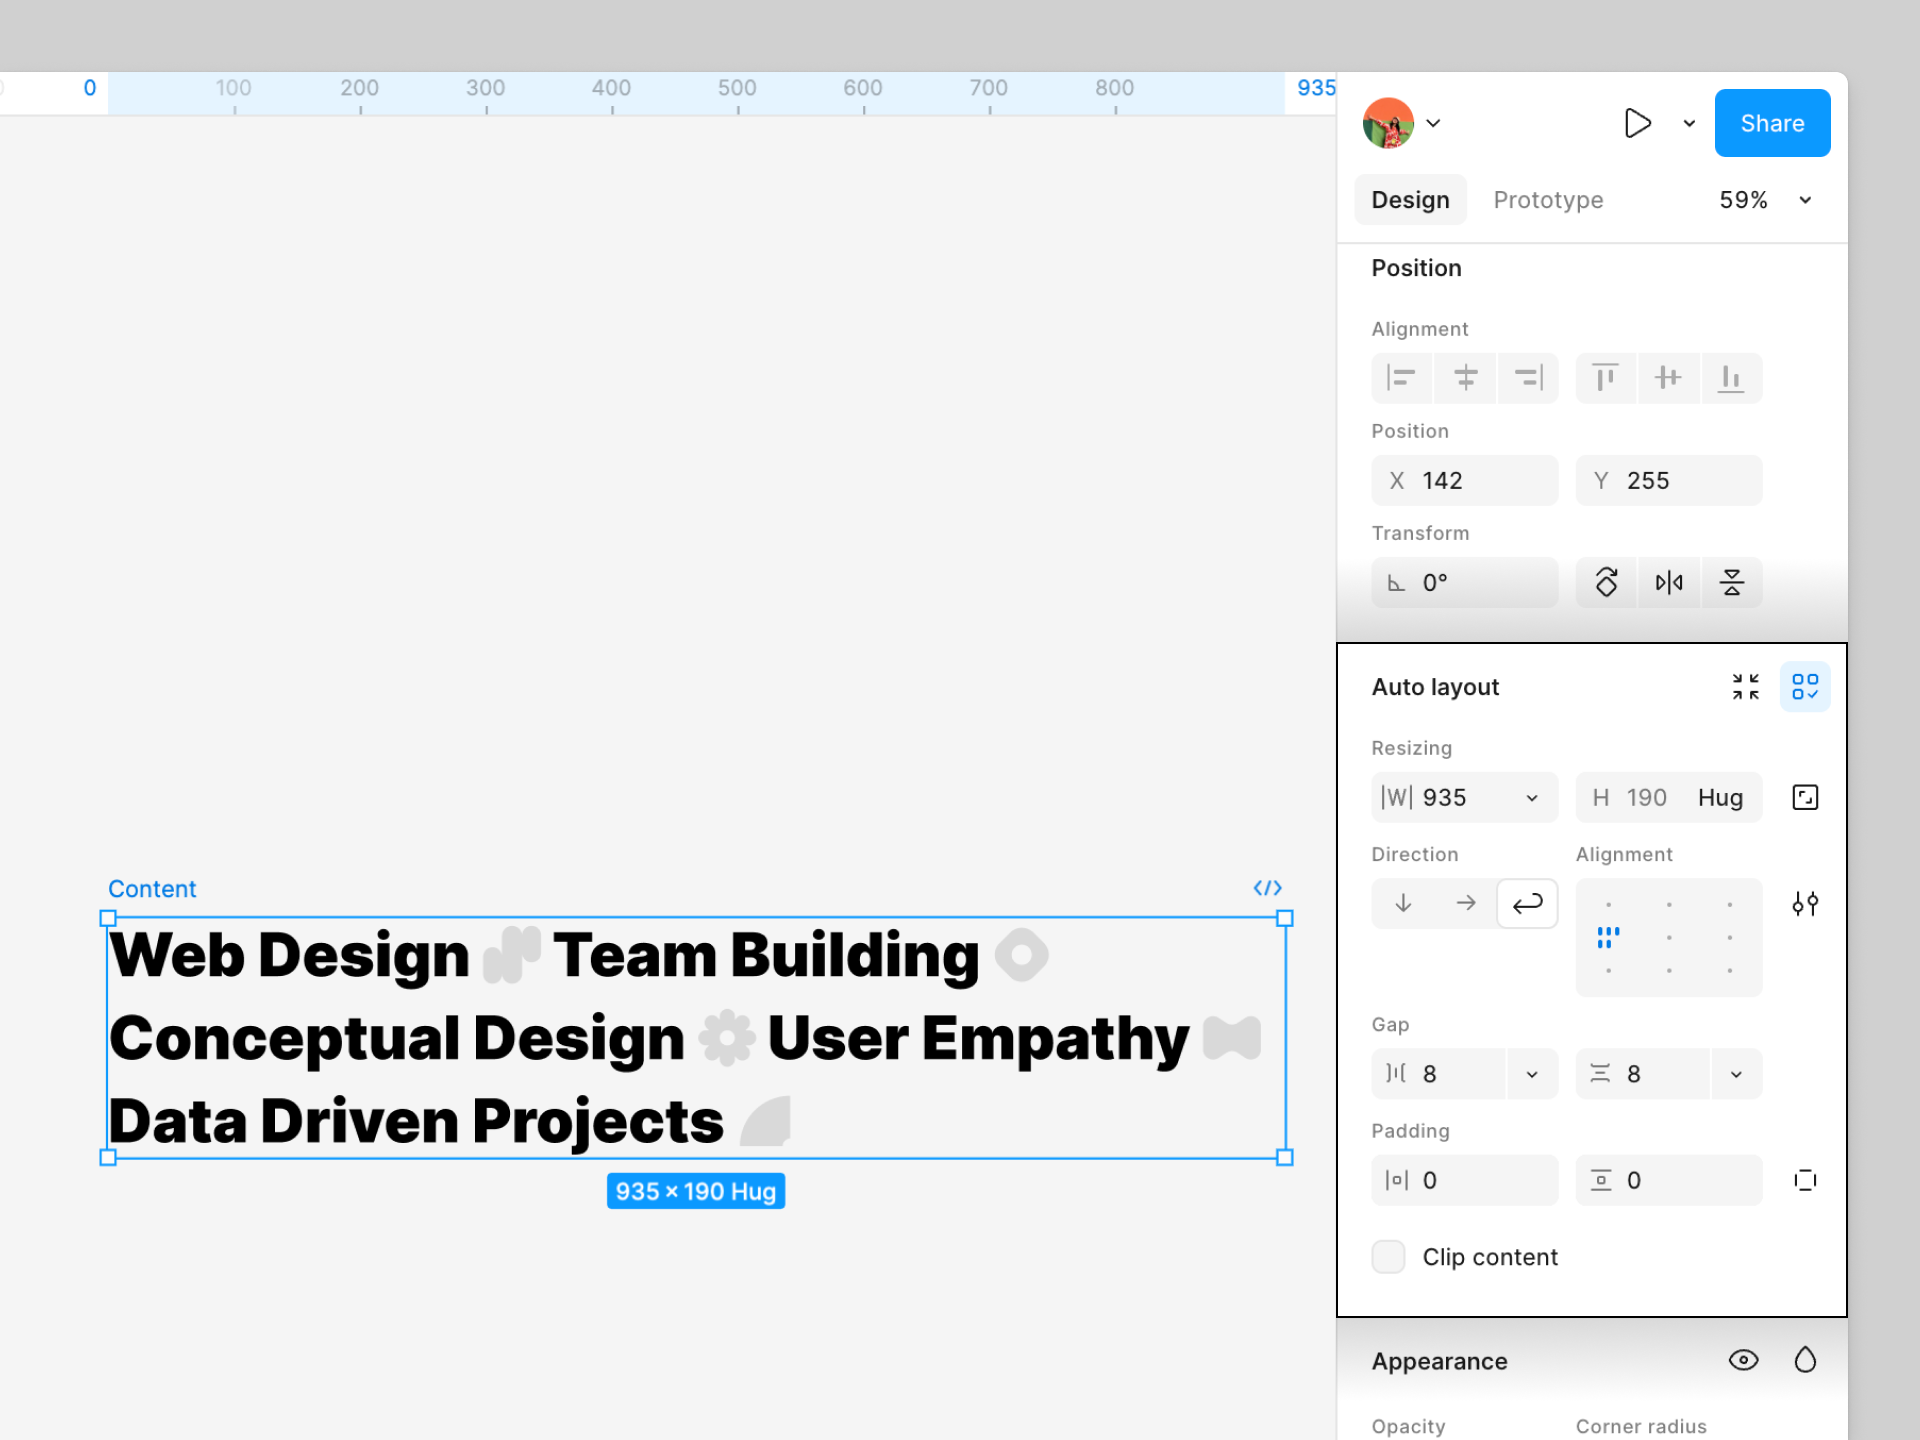This screenshot has width=1920, height=1440.
Task: Open zoom level dropdown chevron
Action: click(x=1805, y=200)
